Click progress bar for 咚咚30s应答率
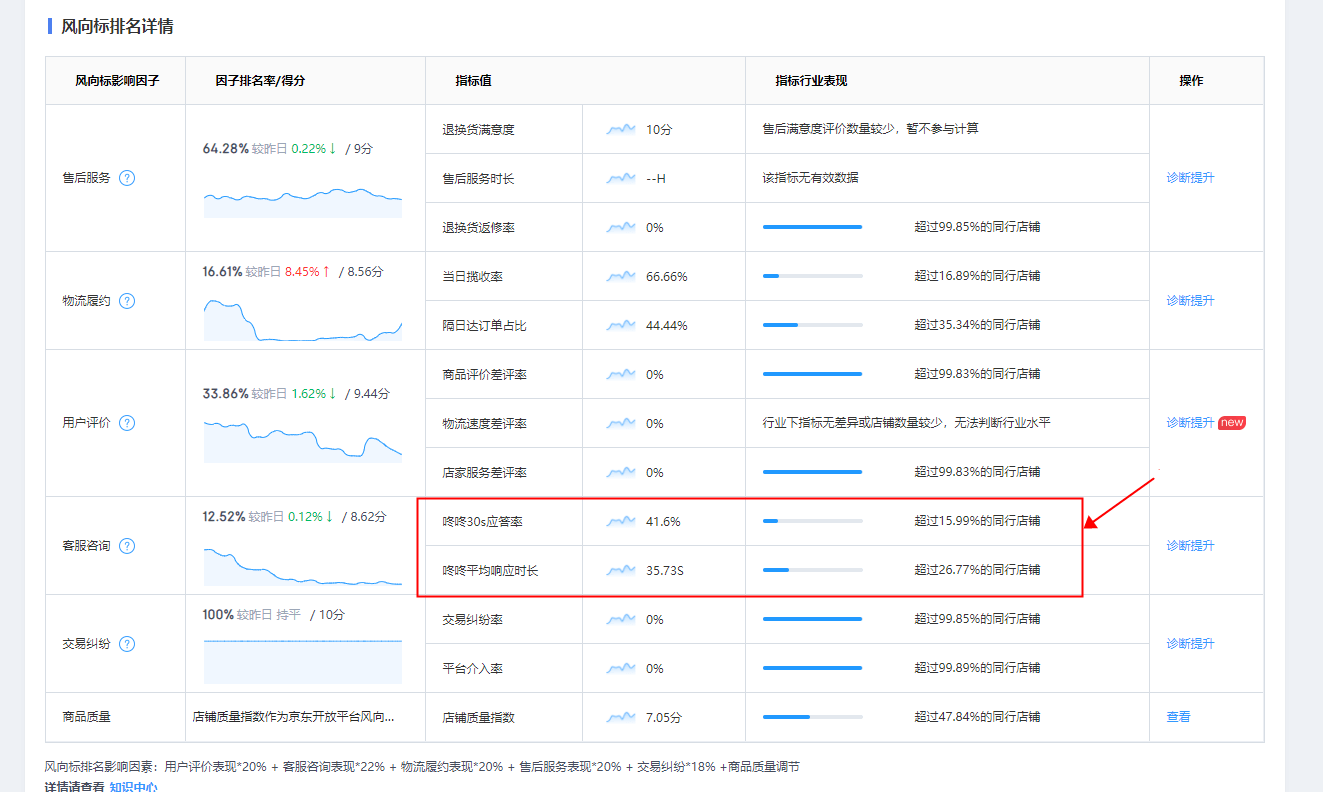1323x792 pixels. [812, 521]
